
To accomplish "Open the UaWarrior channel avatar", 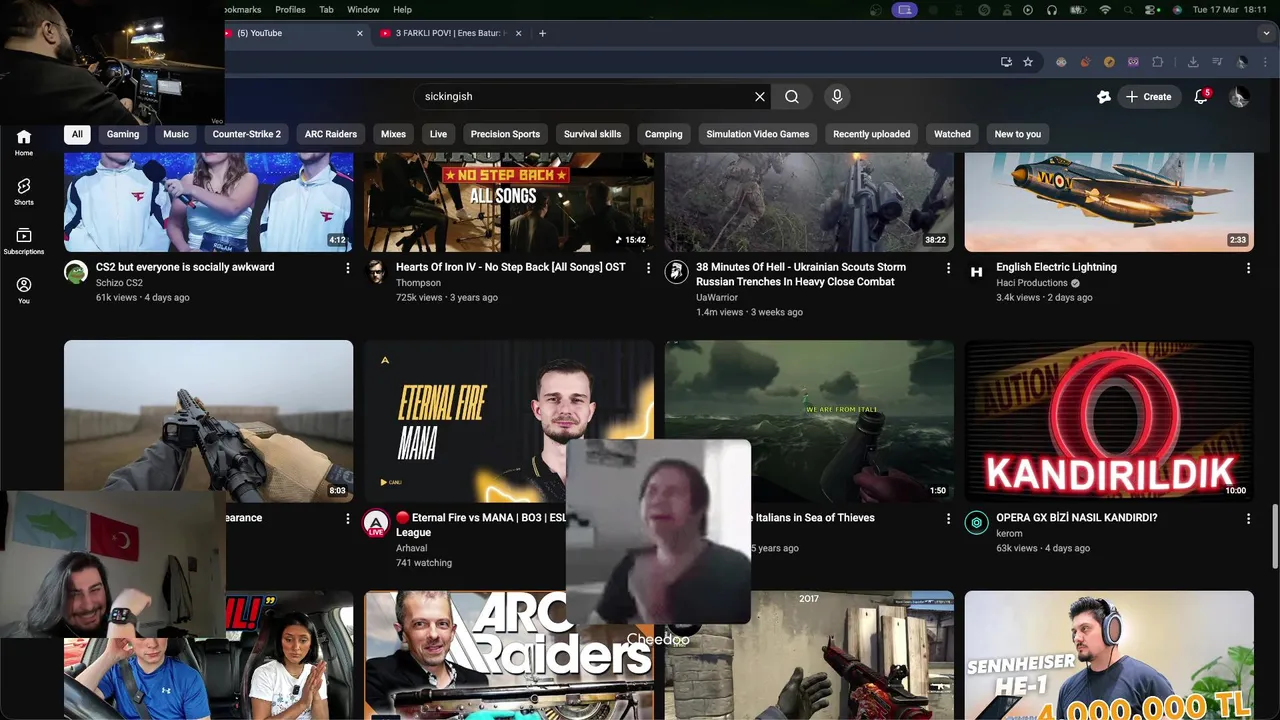I will [676, 272].
